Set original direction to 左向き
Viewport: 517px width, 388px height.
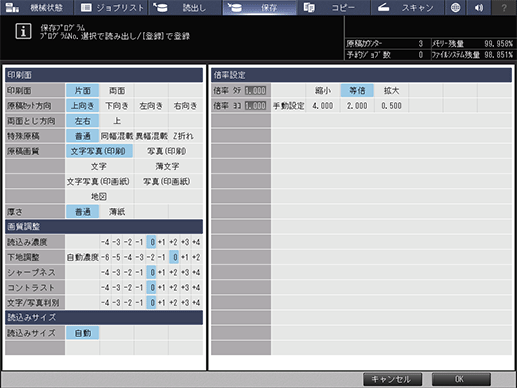coord(151,106)
